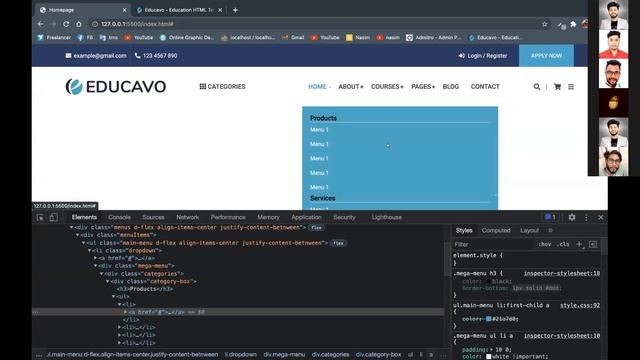Image resolution: width=640 pixels, height=360 pixels.
Task: Open the DevTools issues counter badge
Action: coord(550,217)
